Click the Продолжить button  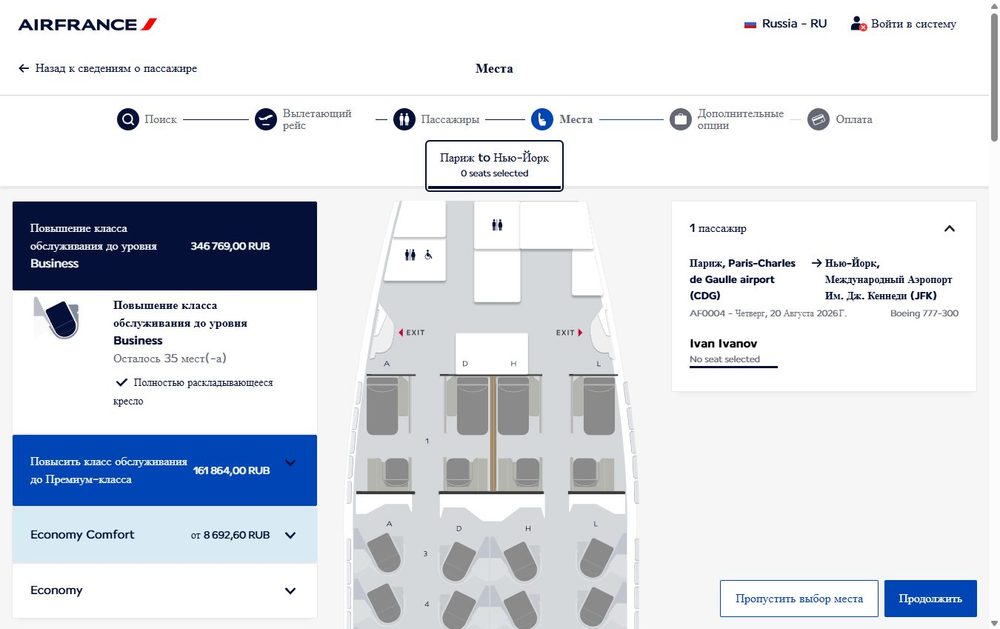point(930,598)
